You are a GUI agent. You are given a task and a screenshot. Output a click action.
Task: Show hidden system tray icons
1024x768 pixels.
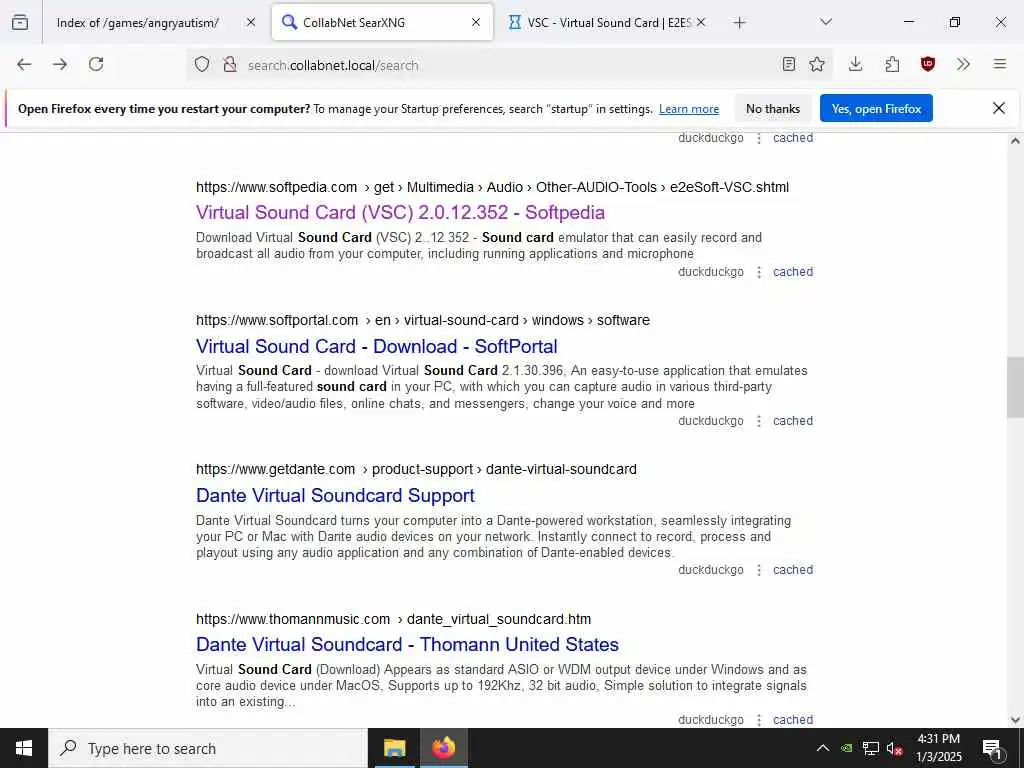point(823,748)
